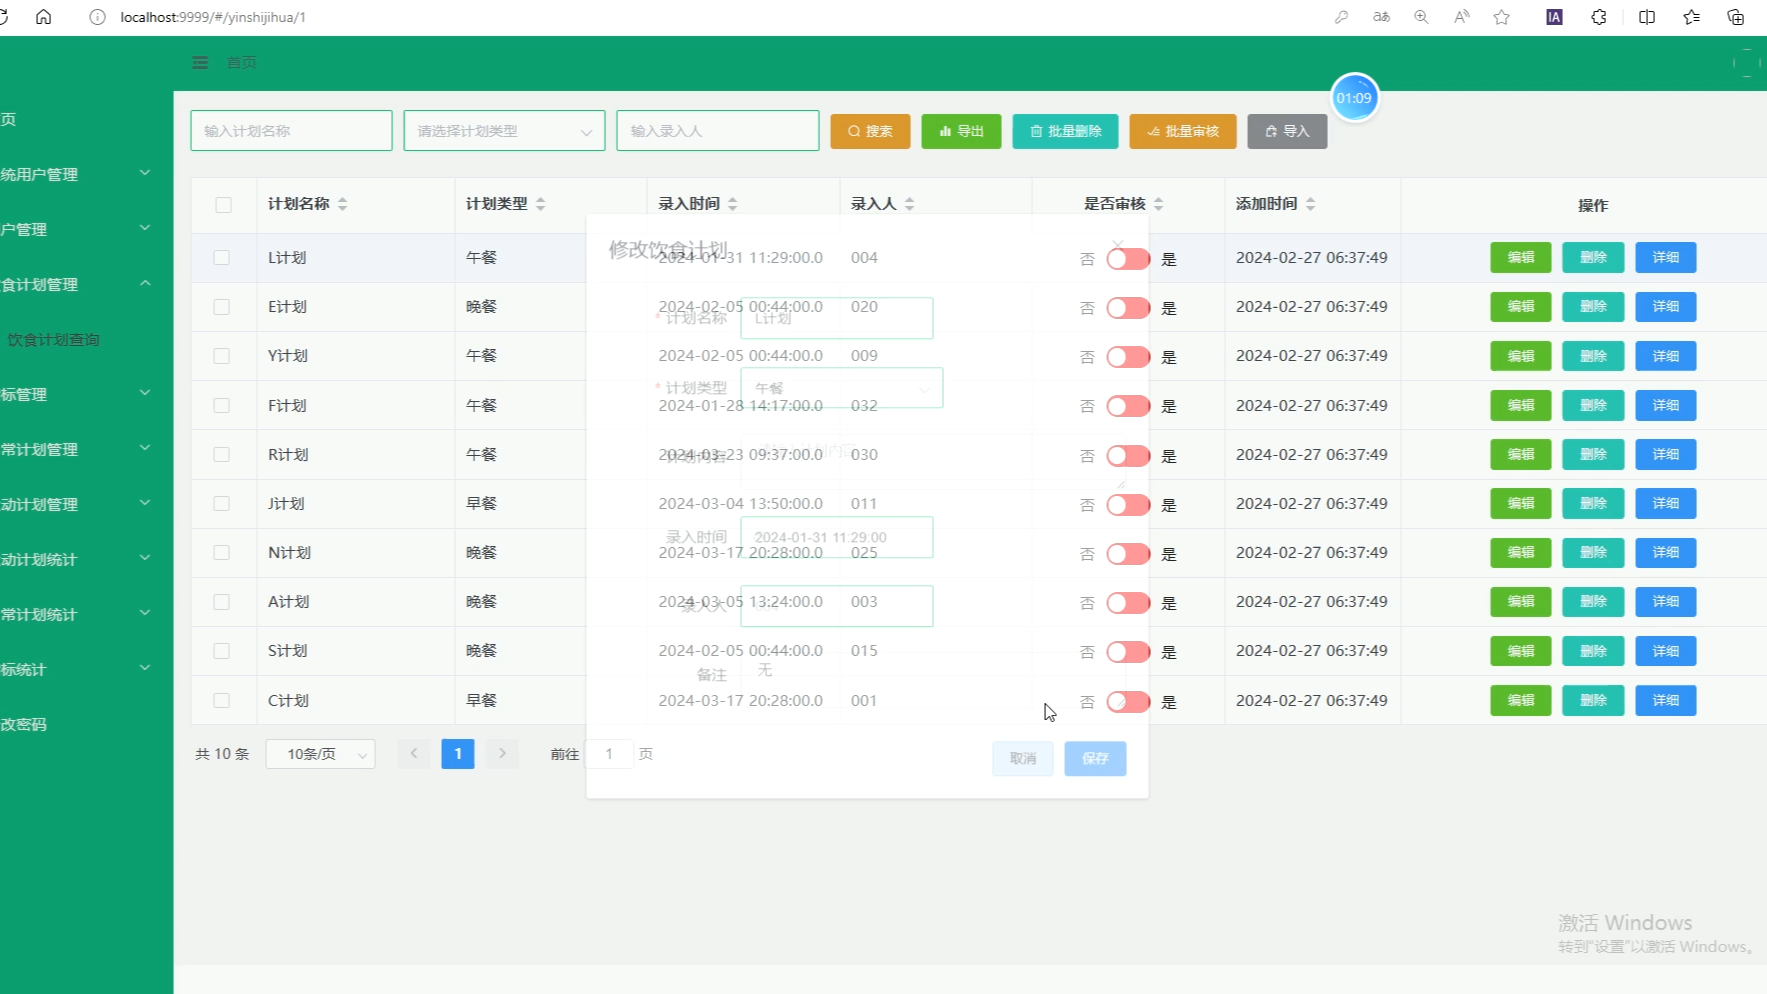Sort by 录入人 column arrows
Viewport: 1767px width, 994px height.
910,204
